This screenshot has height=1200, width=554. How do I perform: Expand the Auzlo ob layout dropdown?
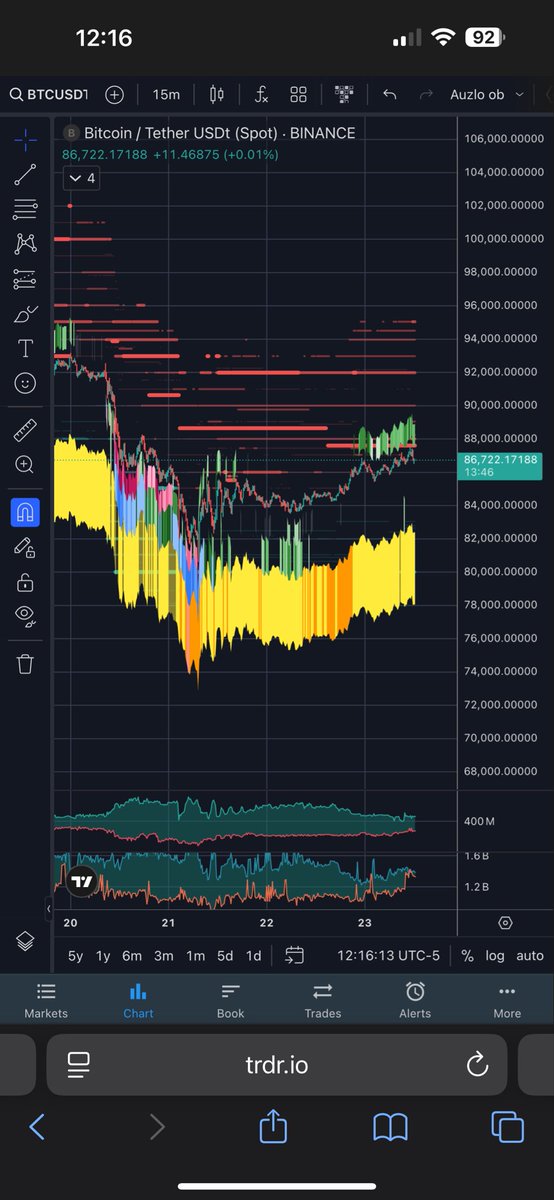pos(487,94)
